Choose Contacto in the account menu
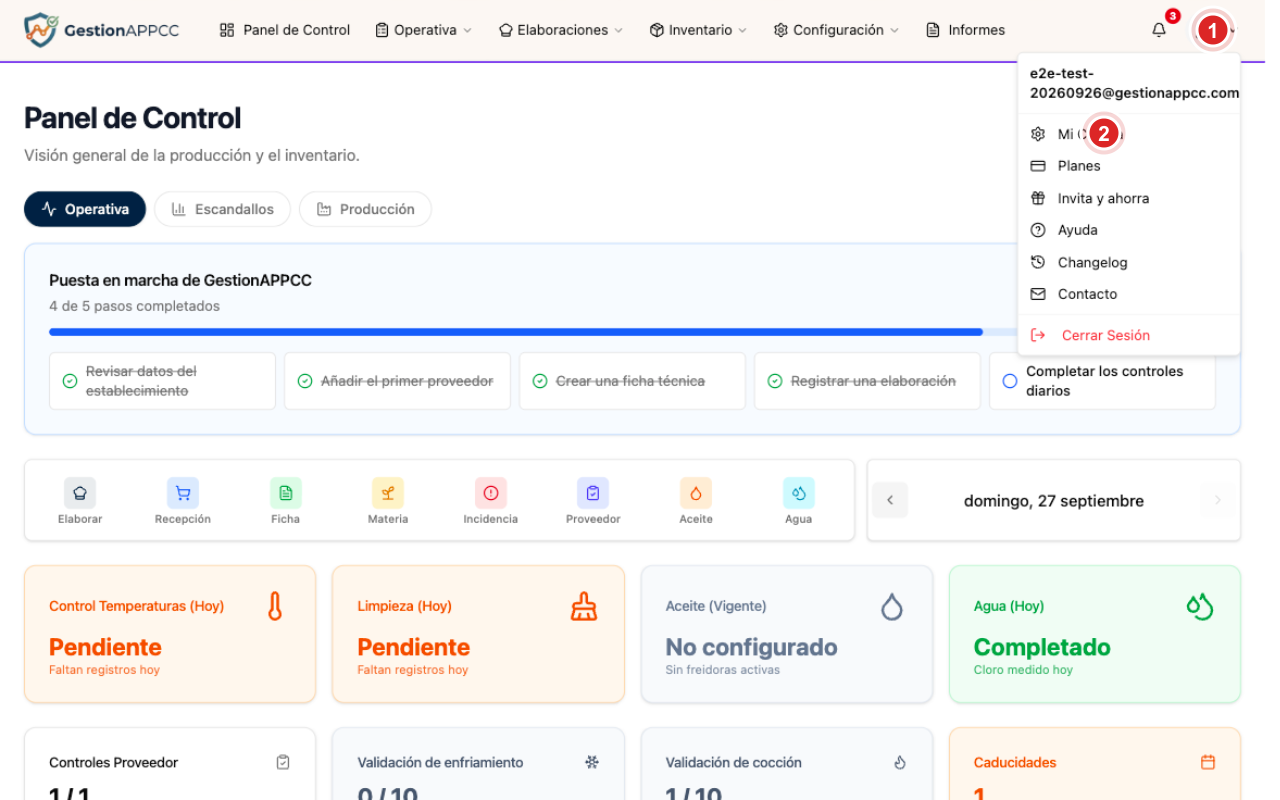Screen dimensions: 1280x800 click(x=1129, y=294)
